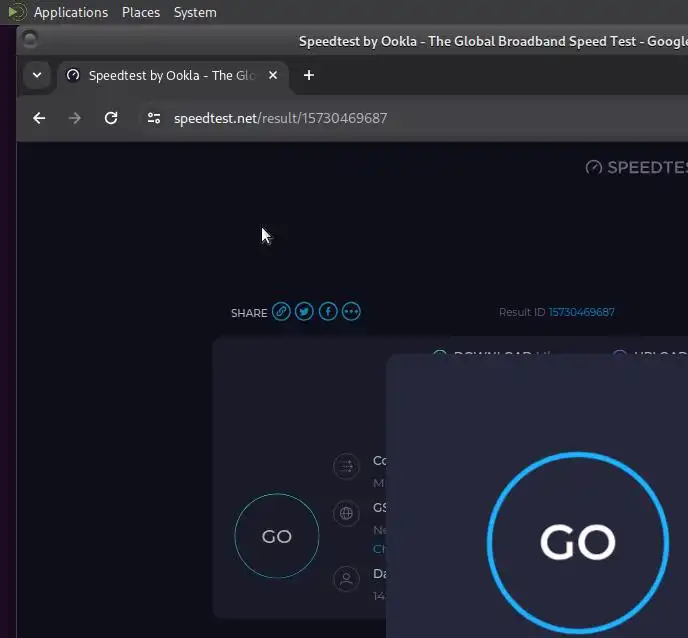Open the Places menu

pyautogui.click(x=141, y=12)
